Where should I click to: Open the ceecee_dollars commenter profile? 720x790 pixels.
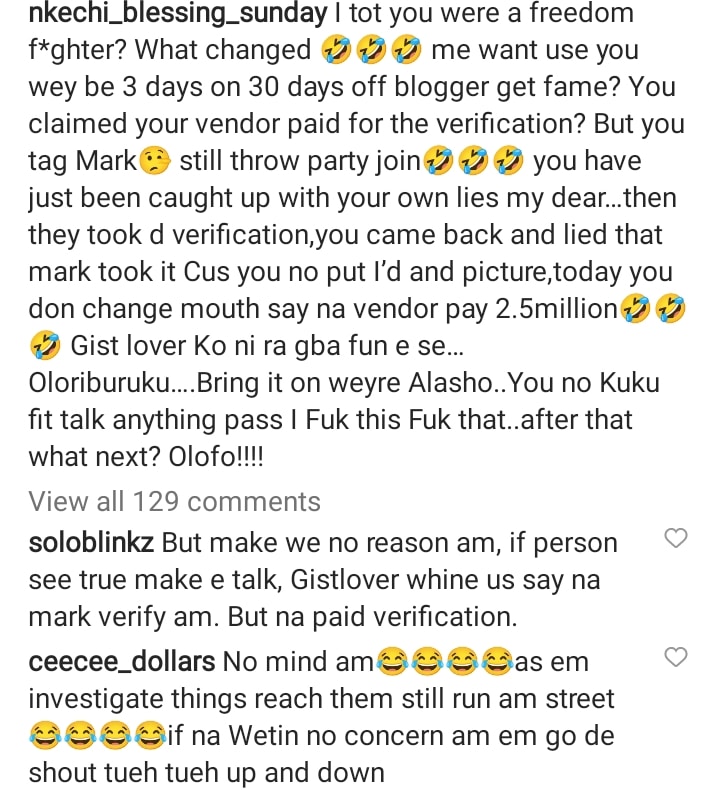coord(121,662)
